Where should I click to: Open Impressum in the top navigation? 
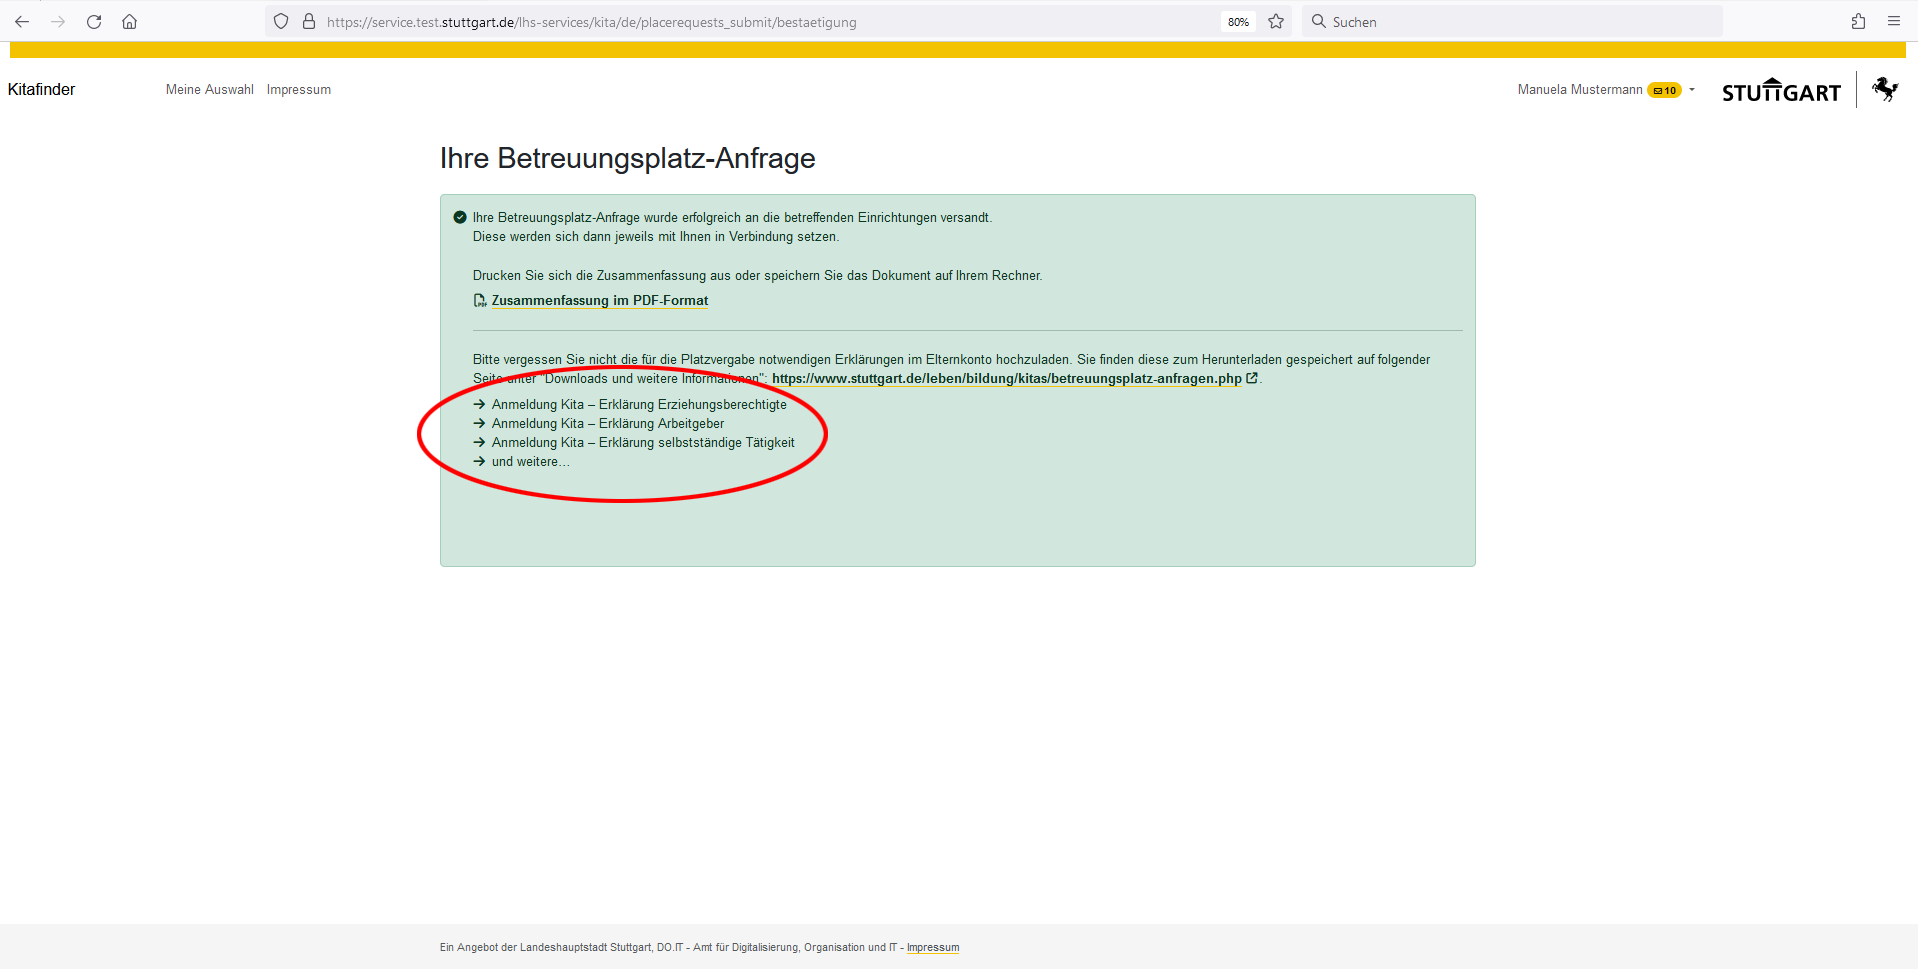point(299,90)
